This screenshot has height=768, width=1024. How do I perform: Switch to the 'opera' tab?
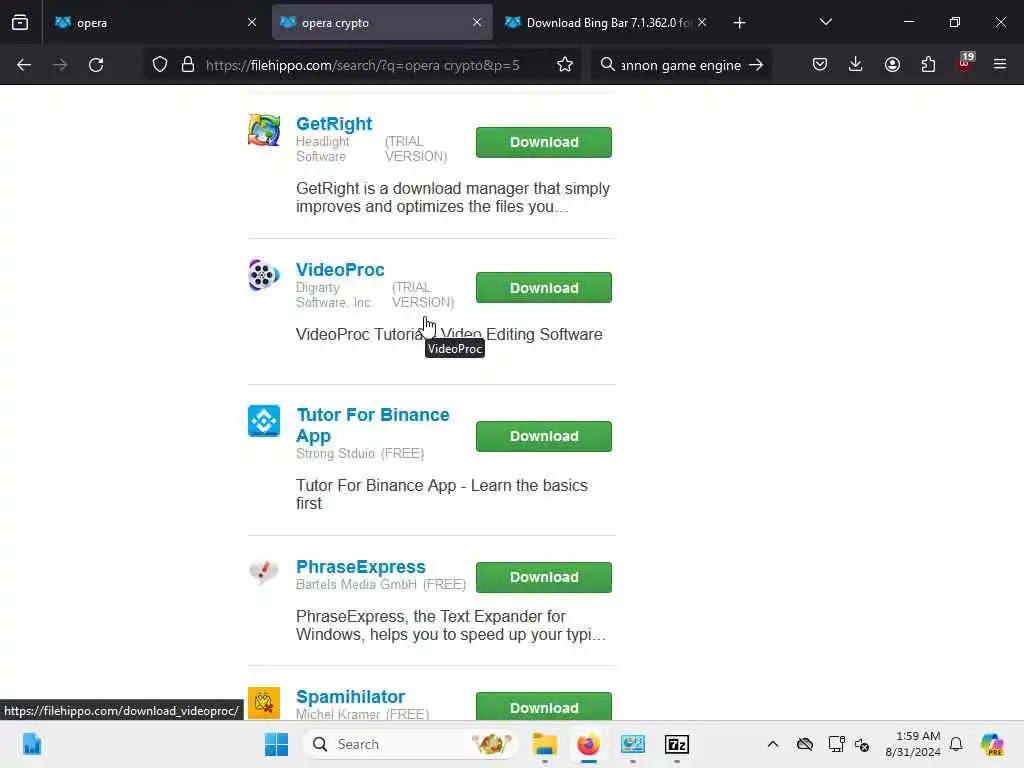155,22
